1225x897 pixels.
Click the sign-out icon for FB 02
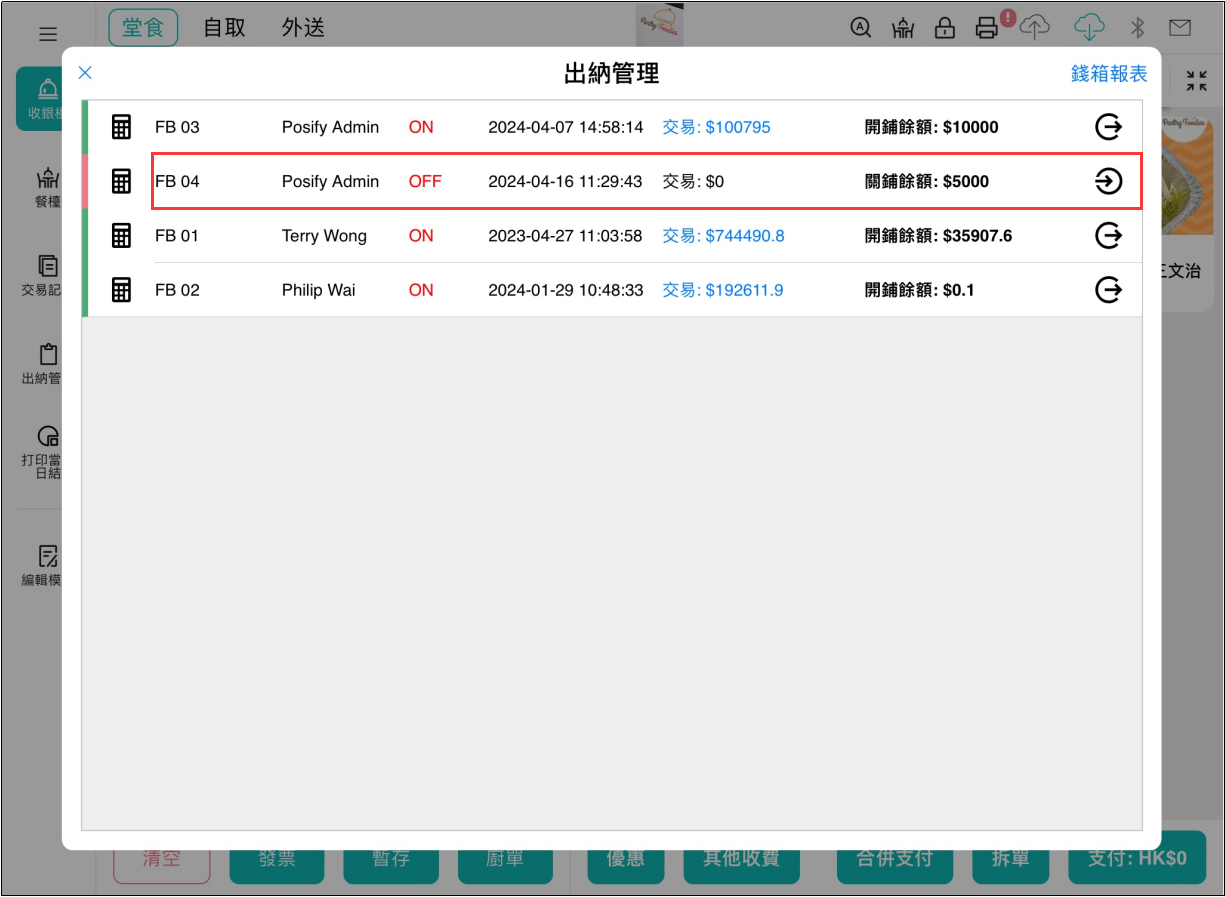point(1108,290)
